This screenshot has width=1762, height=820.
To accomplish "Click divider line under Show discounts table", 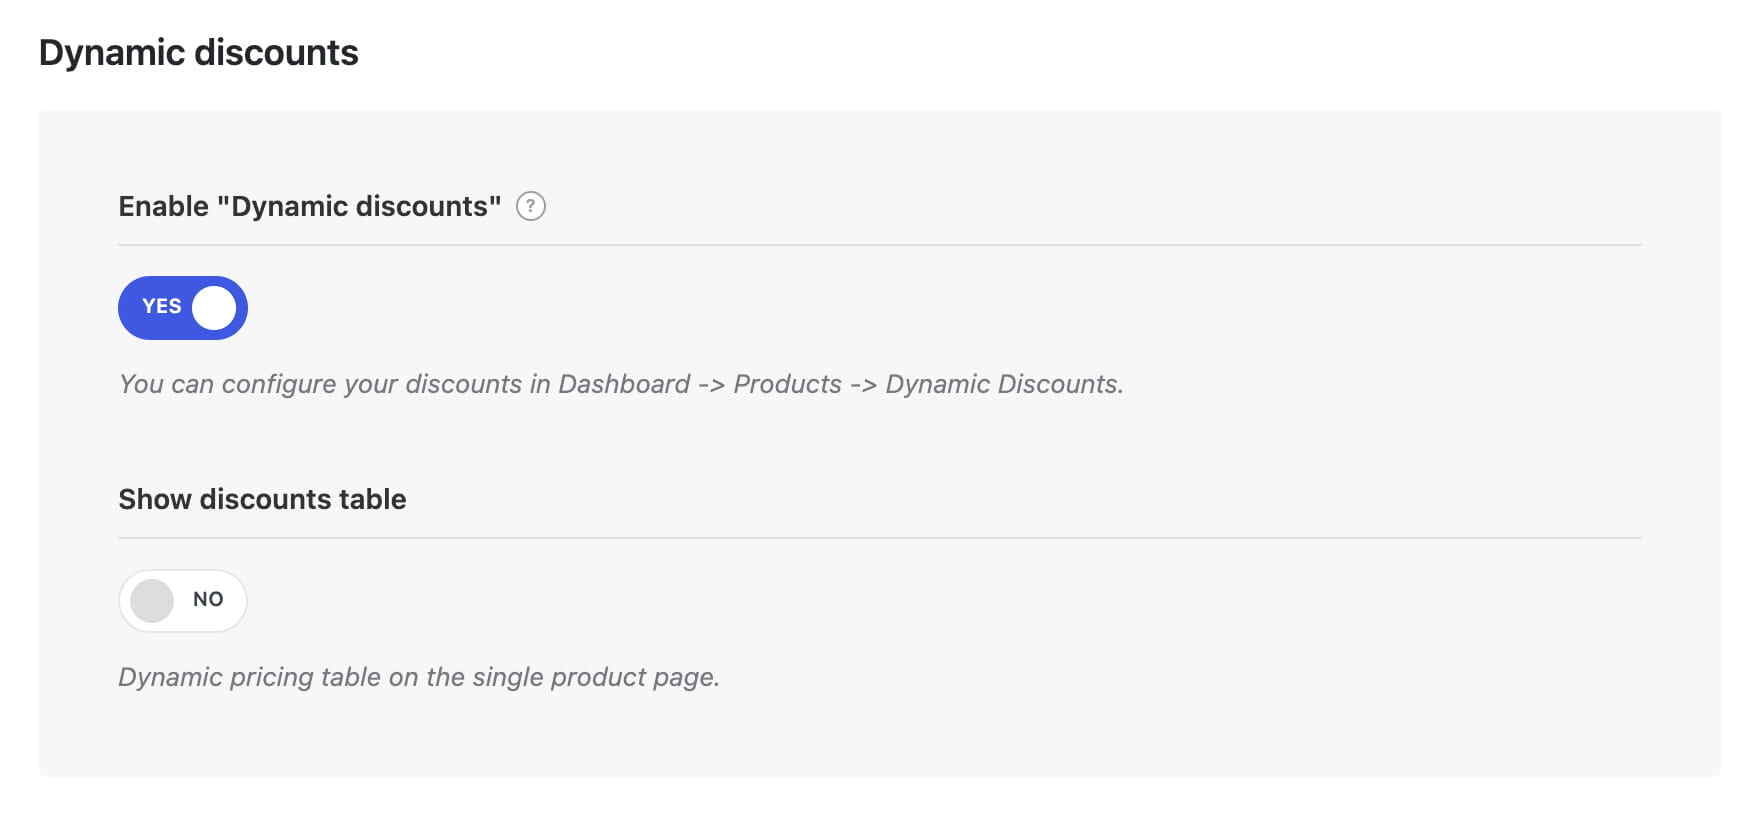I will pyautogui.click(x=880, y=538).
